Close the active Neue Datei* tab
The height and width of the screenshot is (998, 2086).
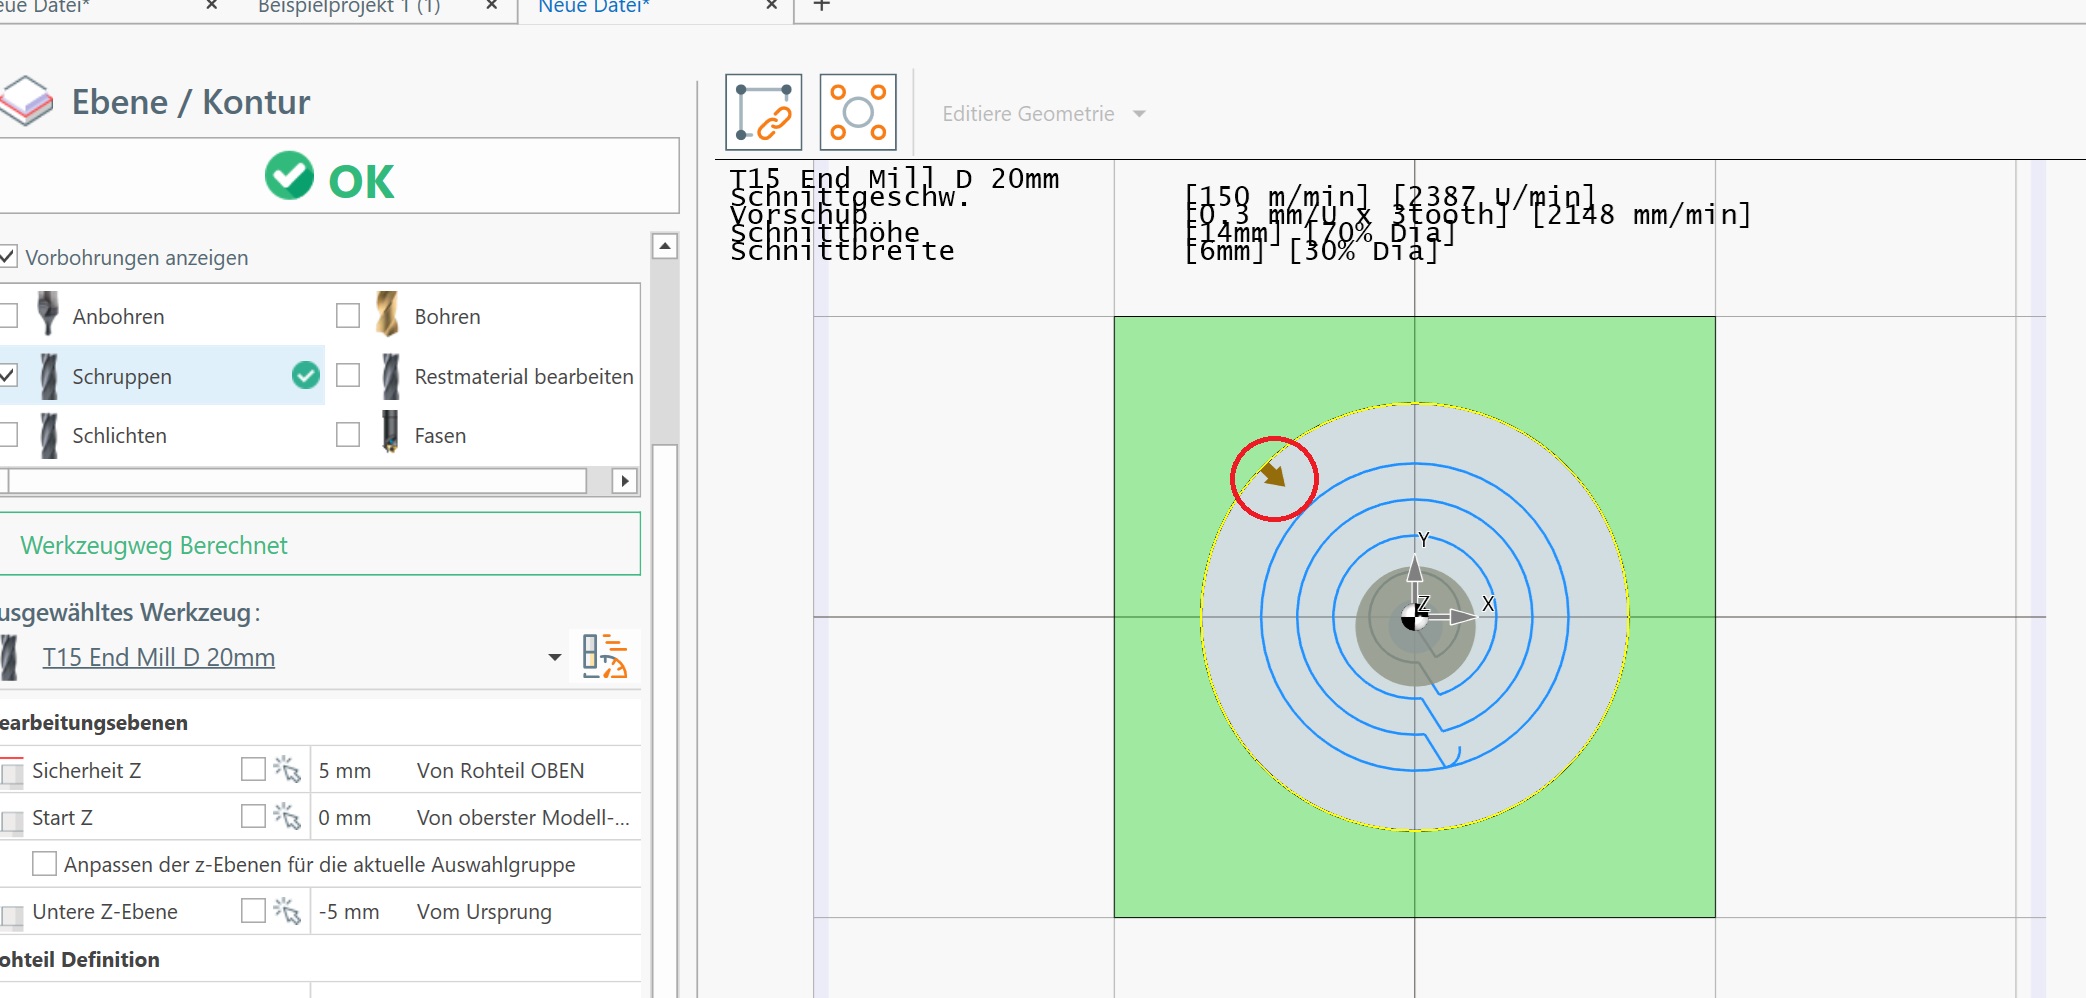coord(772,6)
